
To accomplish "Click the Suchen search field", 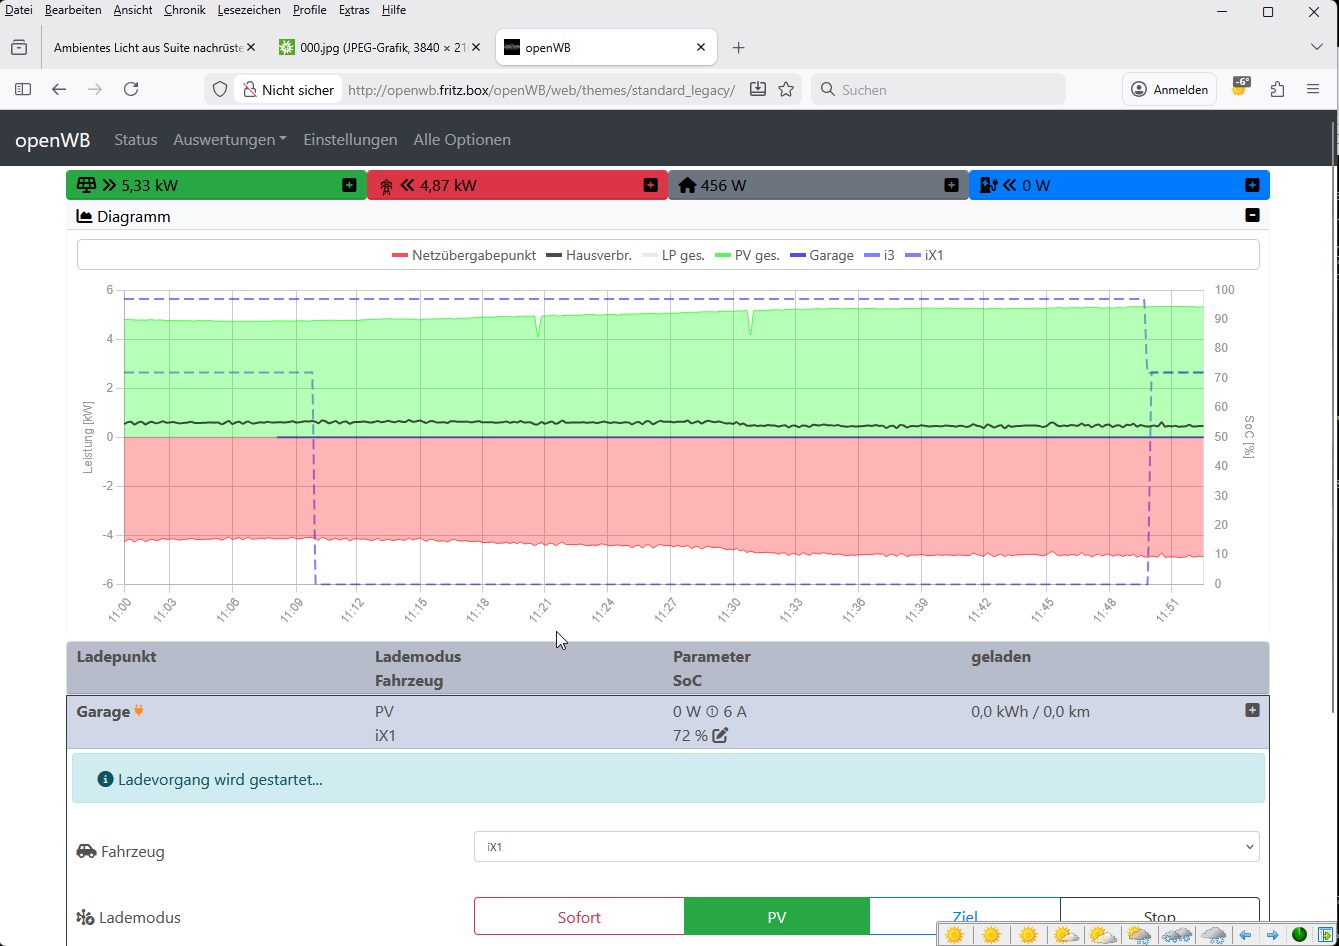I will tap(940, 89).
